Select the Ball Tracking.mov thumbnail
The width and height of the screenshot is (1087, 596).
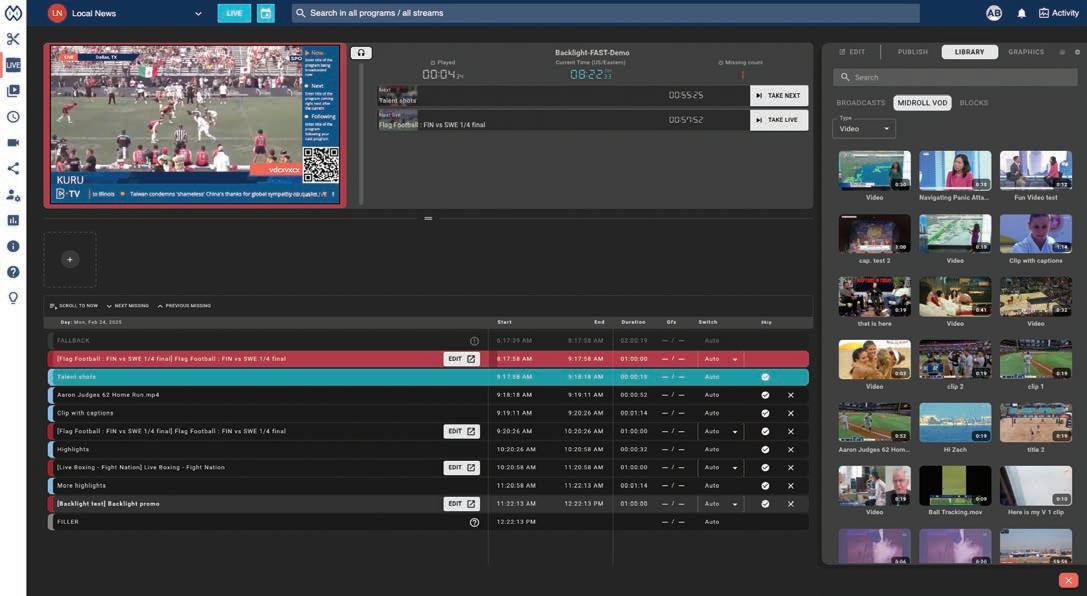(x=955, y=486)
